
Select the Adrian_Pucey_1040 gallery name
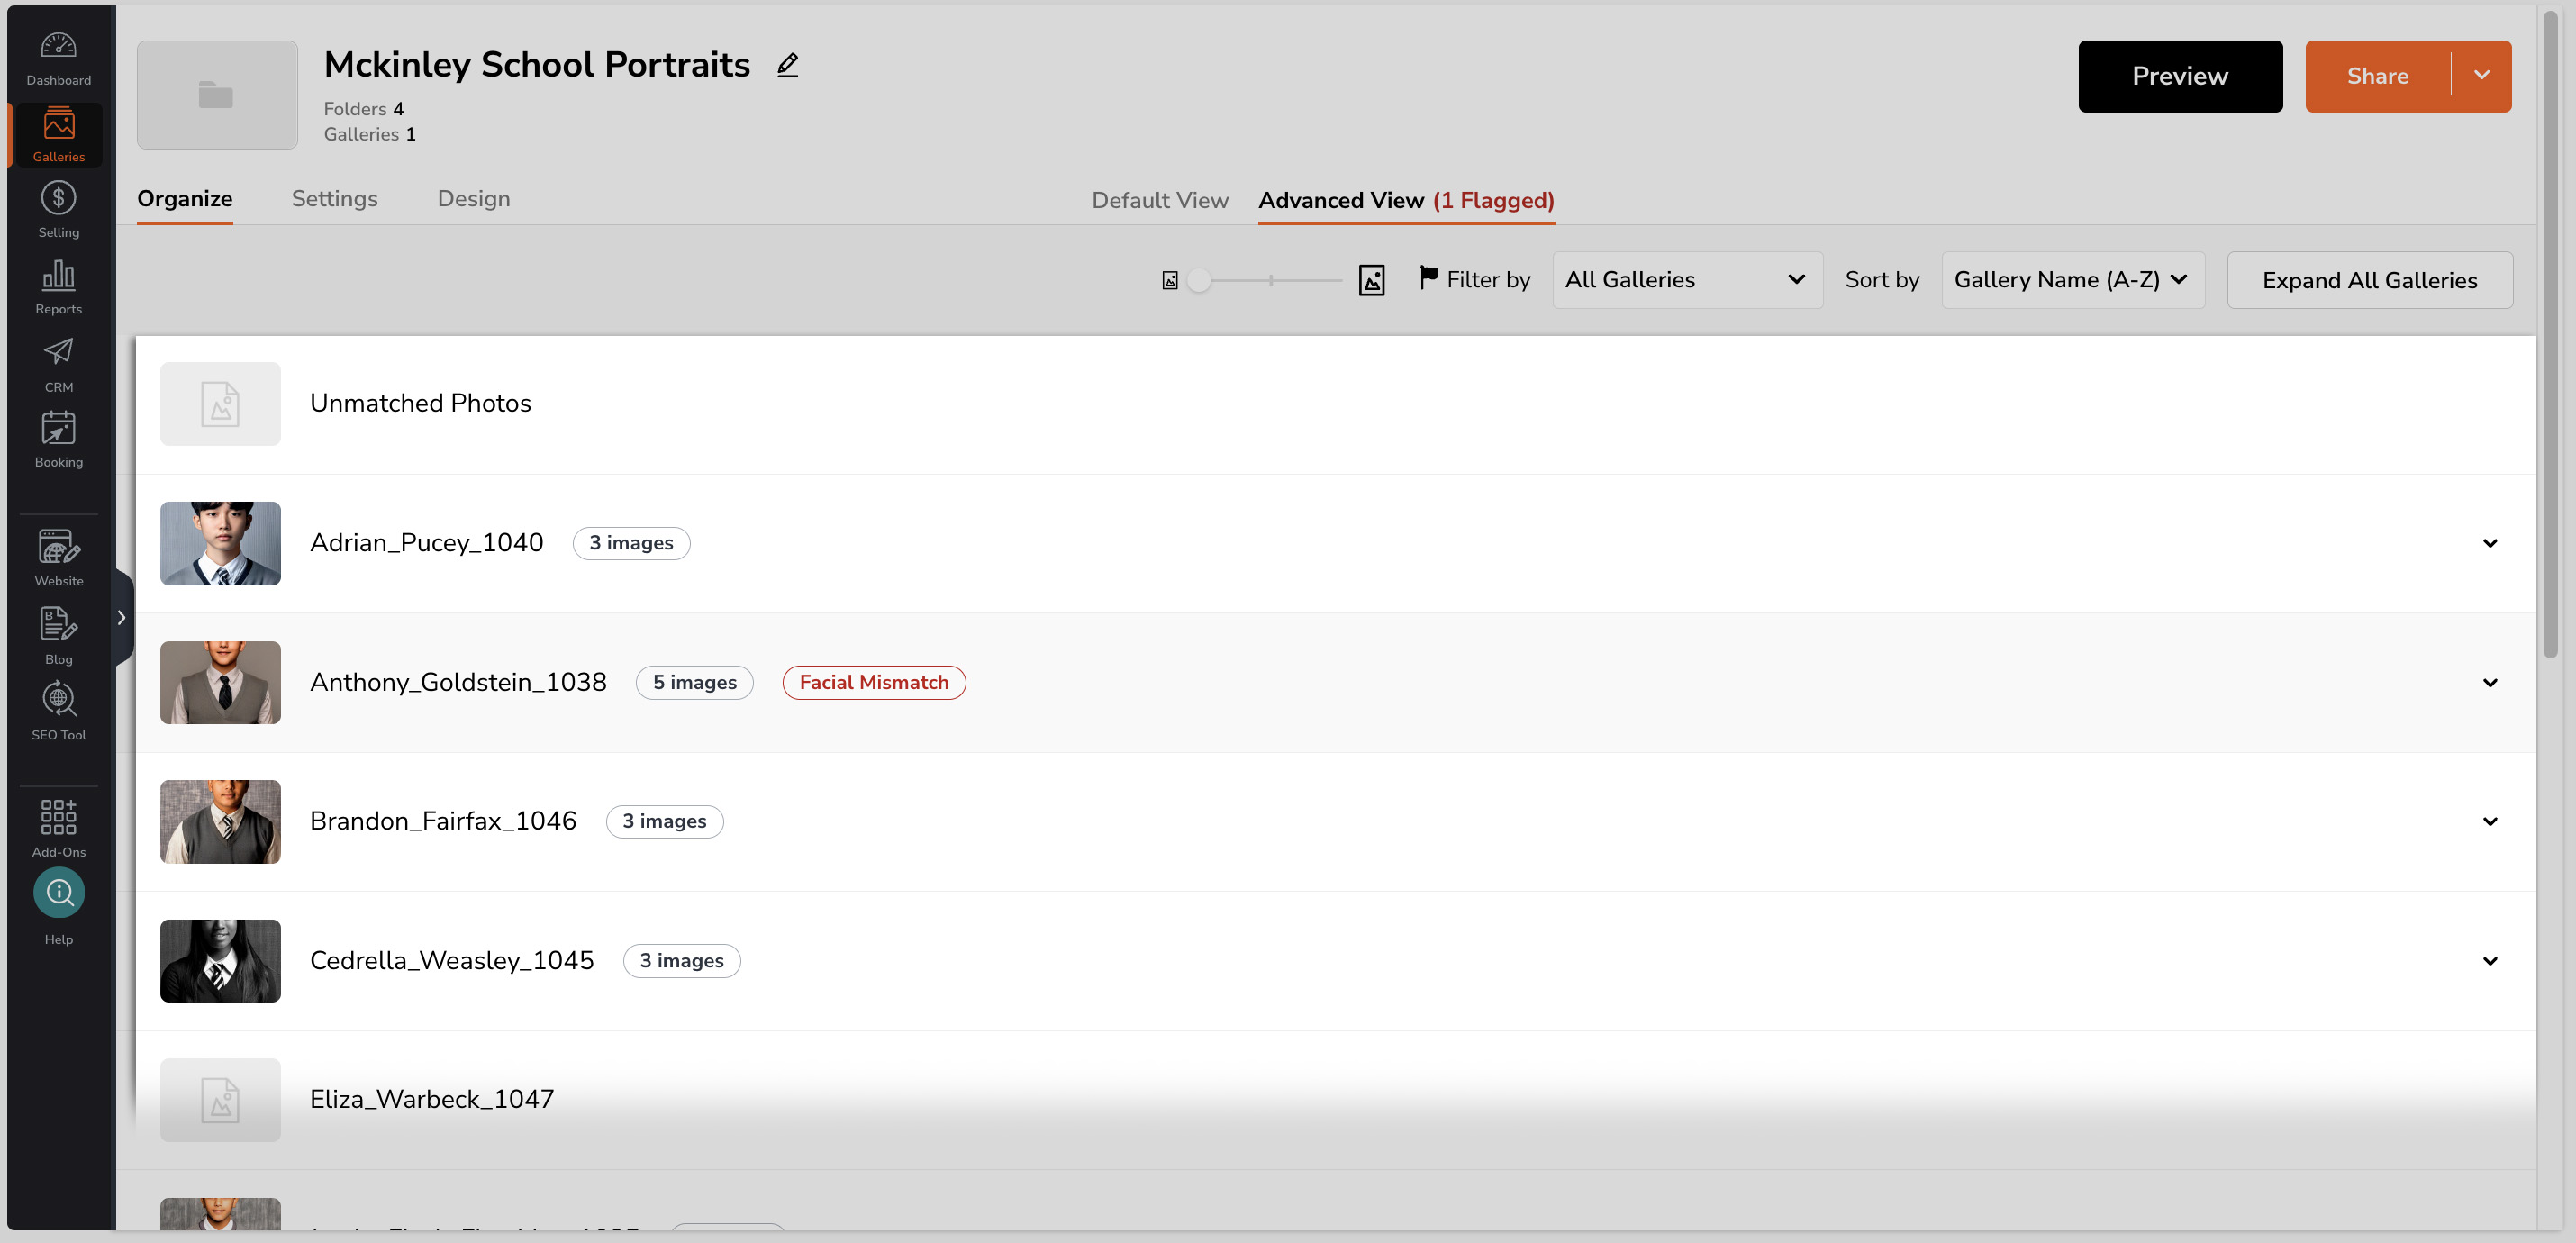[x=426, y=543]
